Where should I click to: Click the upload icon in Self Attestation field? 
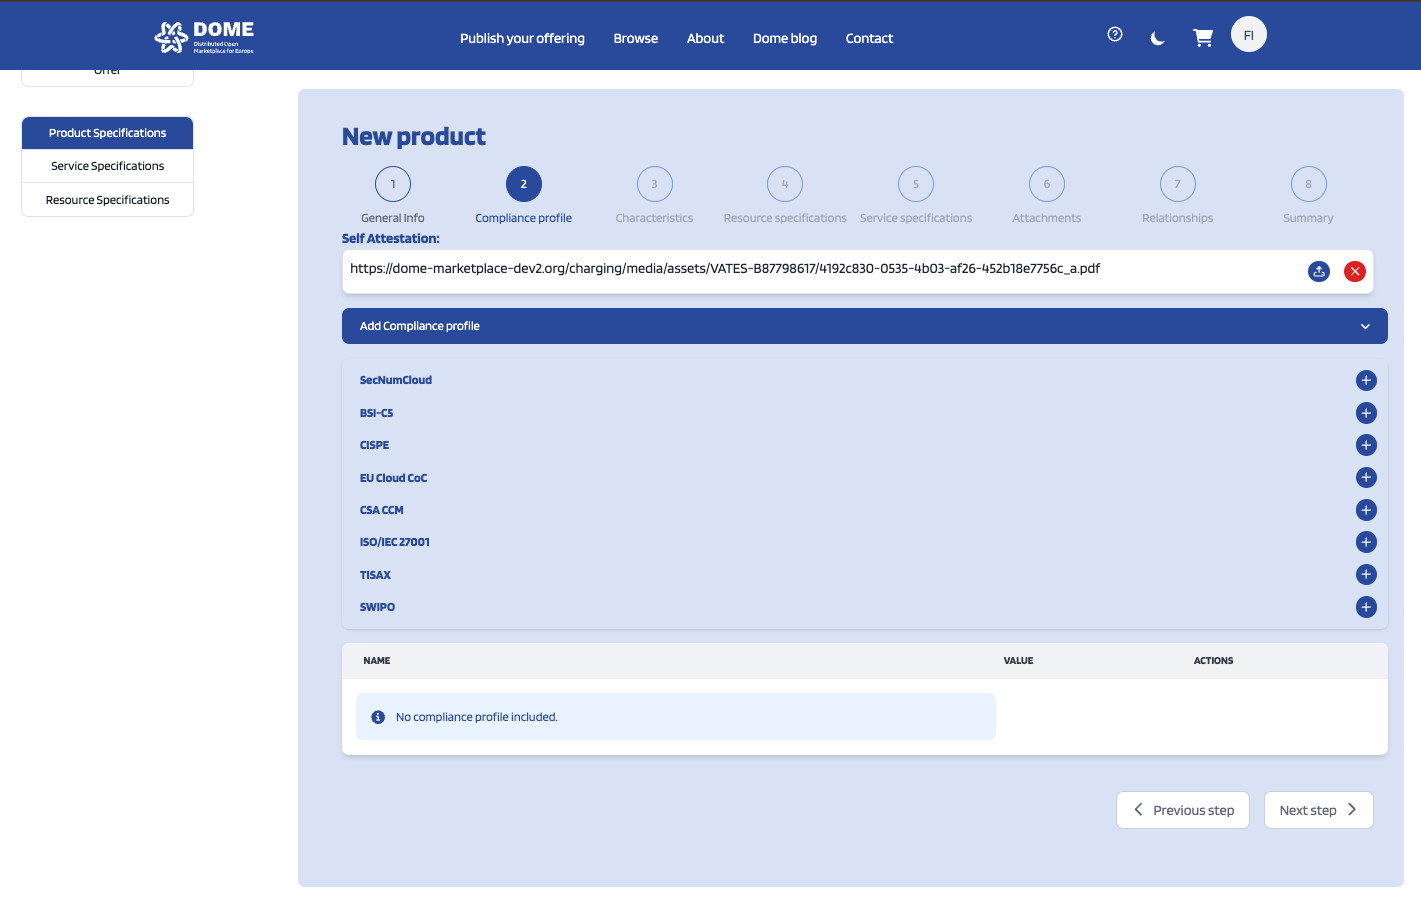tap(1319, 271)
